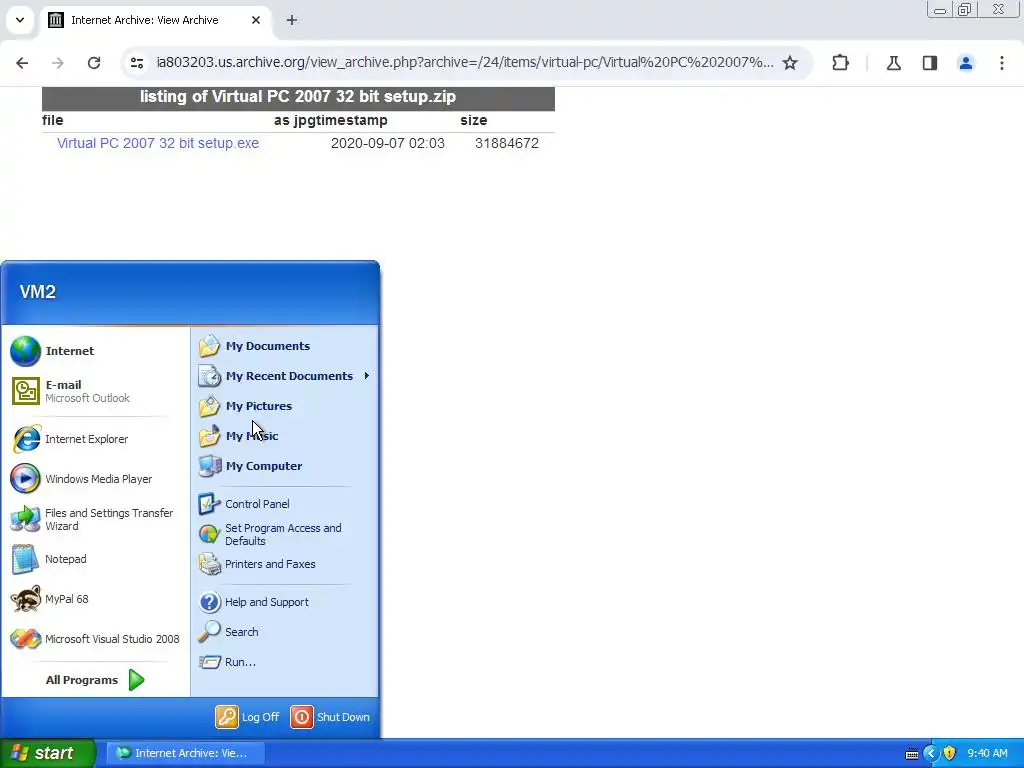
Task: Click the size column header
Action: tap(473, 120)
